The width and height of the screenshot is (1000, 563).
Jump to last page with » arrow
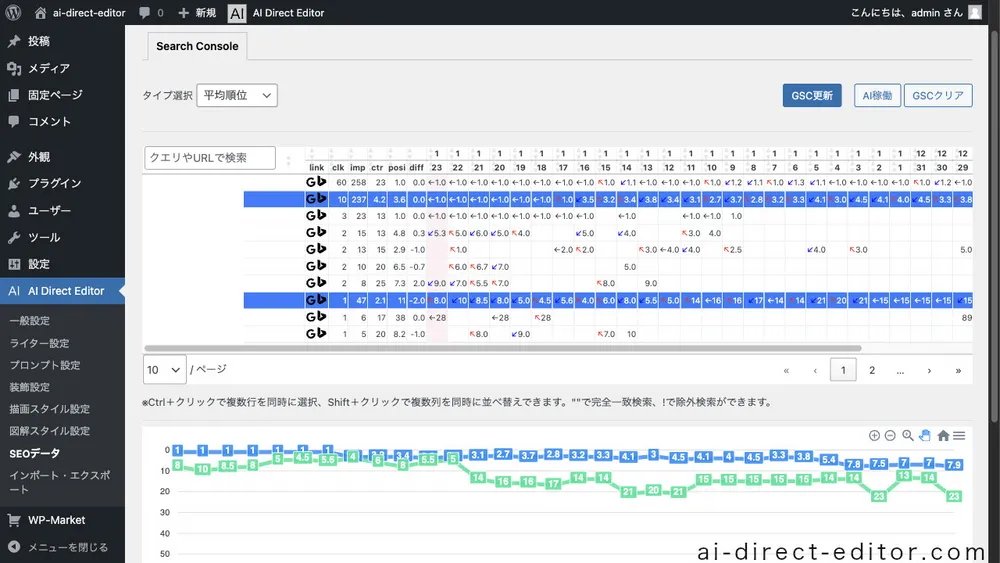tap(958, 370)
